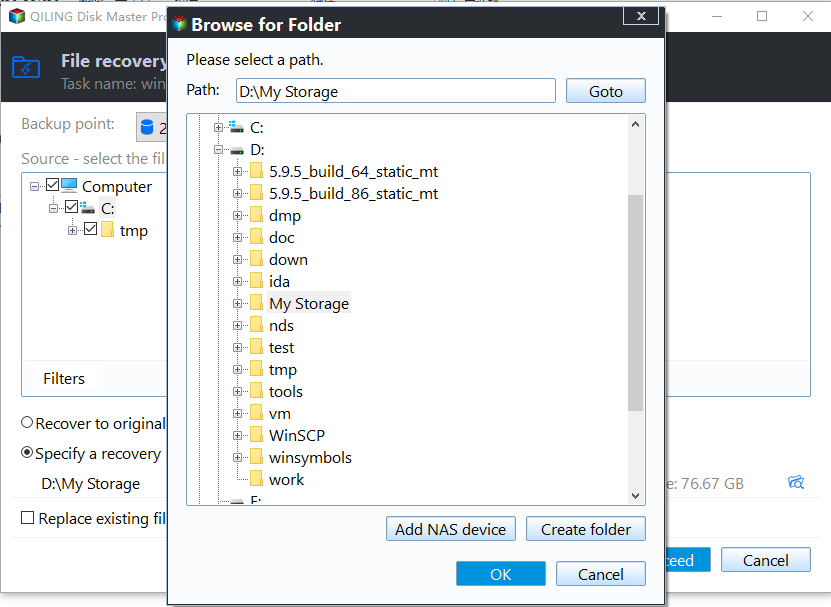Click the dmp folder icon

click(257, 215)
